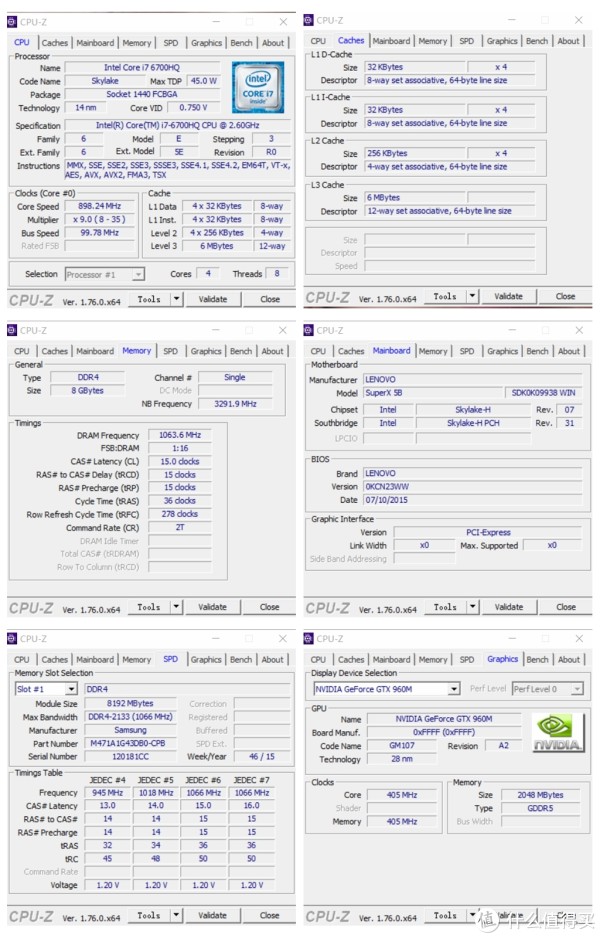Click the CPU-Z title icon in the Graphics tab window

pos(309,639)
